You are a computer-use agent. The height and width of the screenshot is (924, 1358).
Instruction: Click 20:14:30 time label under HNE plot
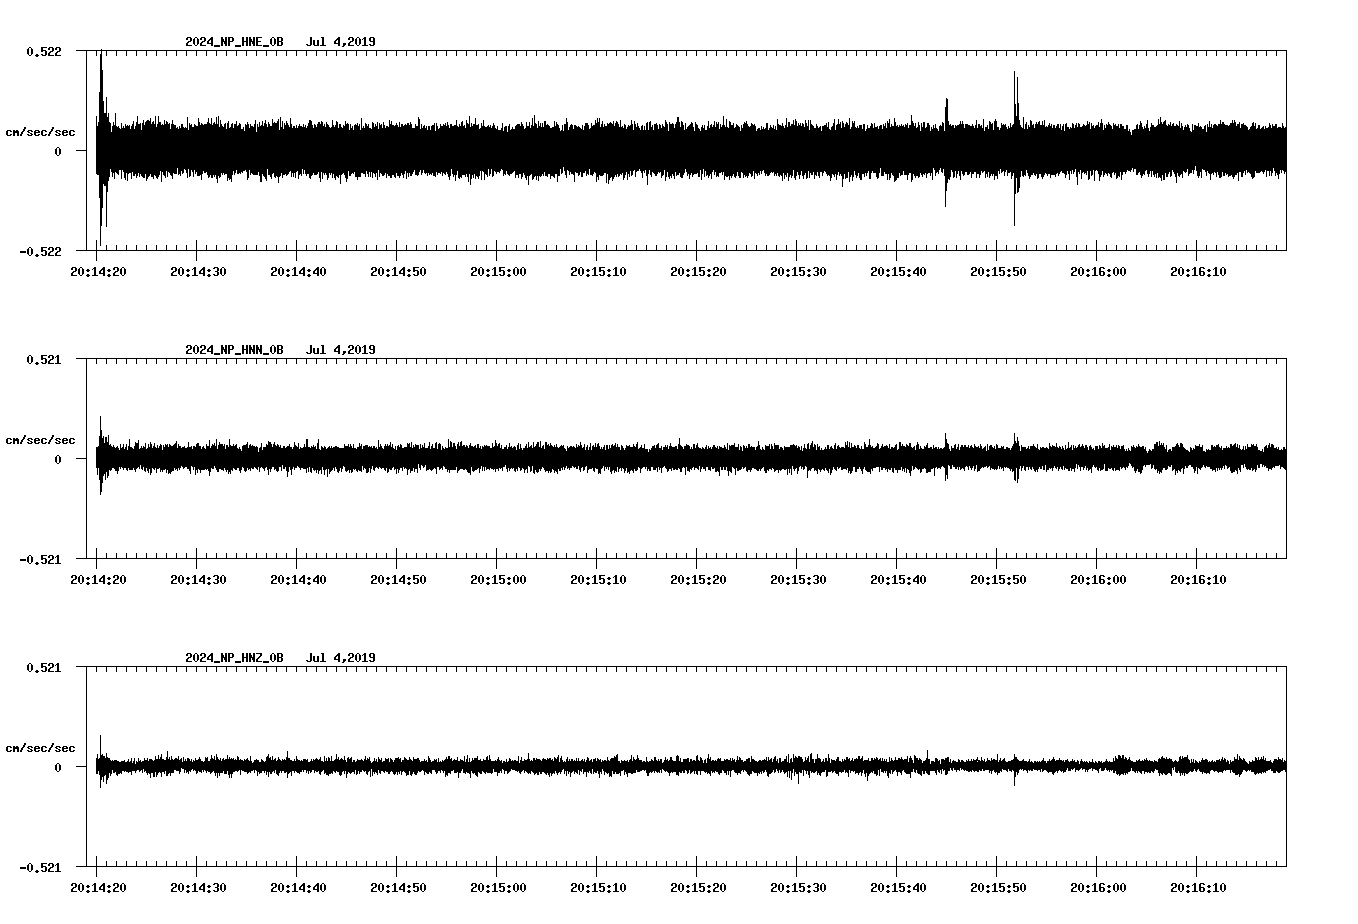coord(198,272)
